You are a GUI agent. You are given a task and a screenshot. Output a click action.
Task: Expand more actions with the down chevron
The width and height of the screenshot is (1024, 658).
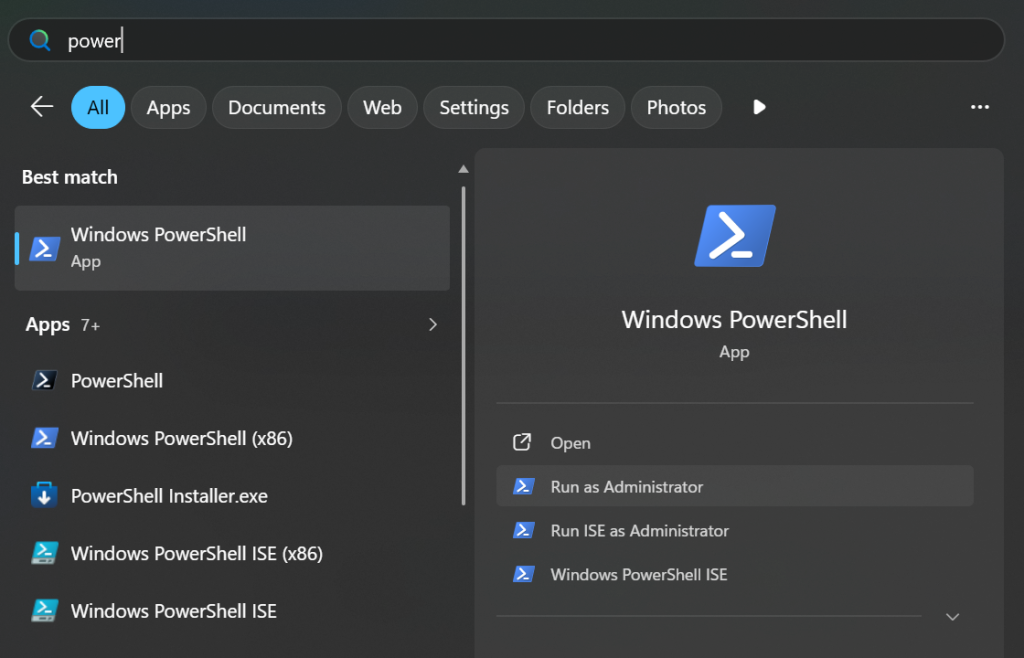pyautogui.click(x=952, y=617)
